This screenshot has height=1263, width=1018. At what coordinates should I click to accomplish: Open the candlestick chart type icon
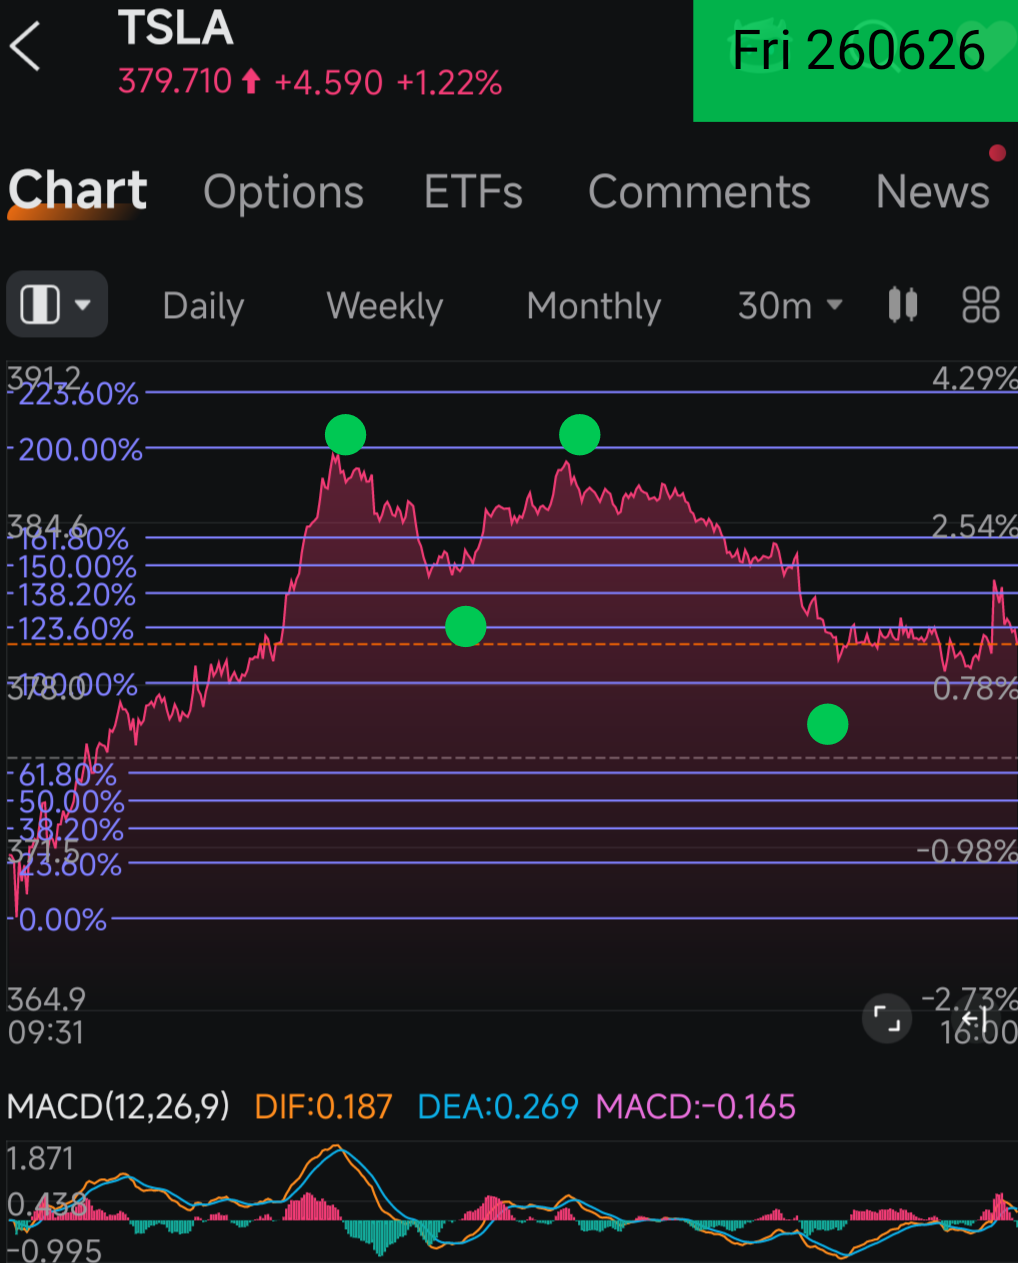coord(903,305)
